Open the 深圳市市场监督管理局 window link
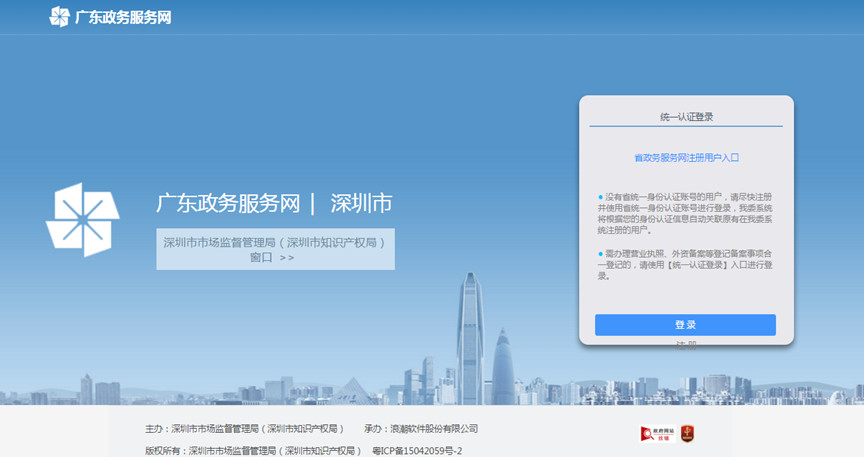This screenshot has width=864, height=460. point(274,242)
